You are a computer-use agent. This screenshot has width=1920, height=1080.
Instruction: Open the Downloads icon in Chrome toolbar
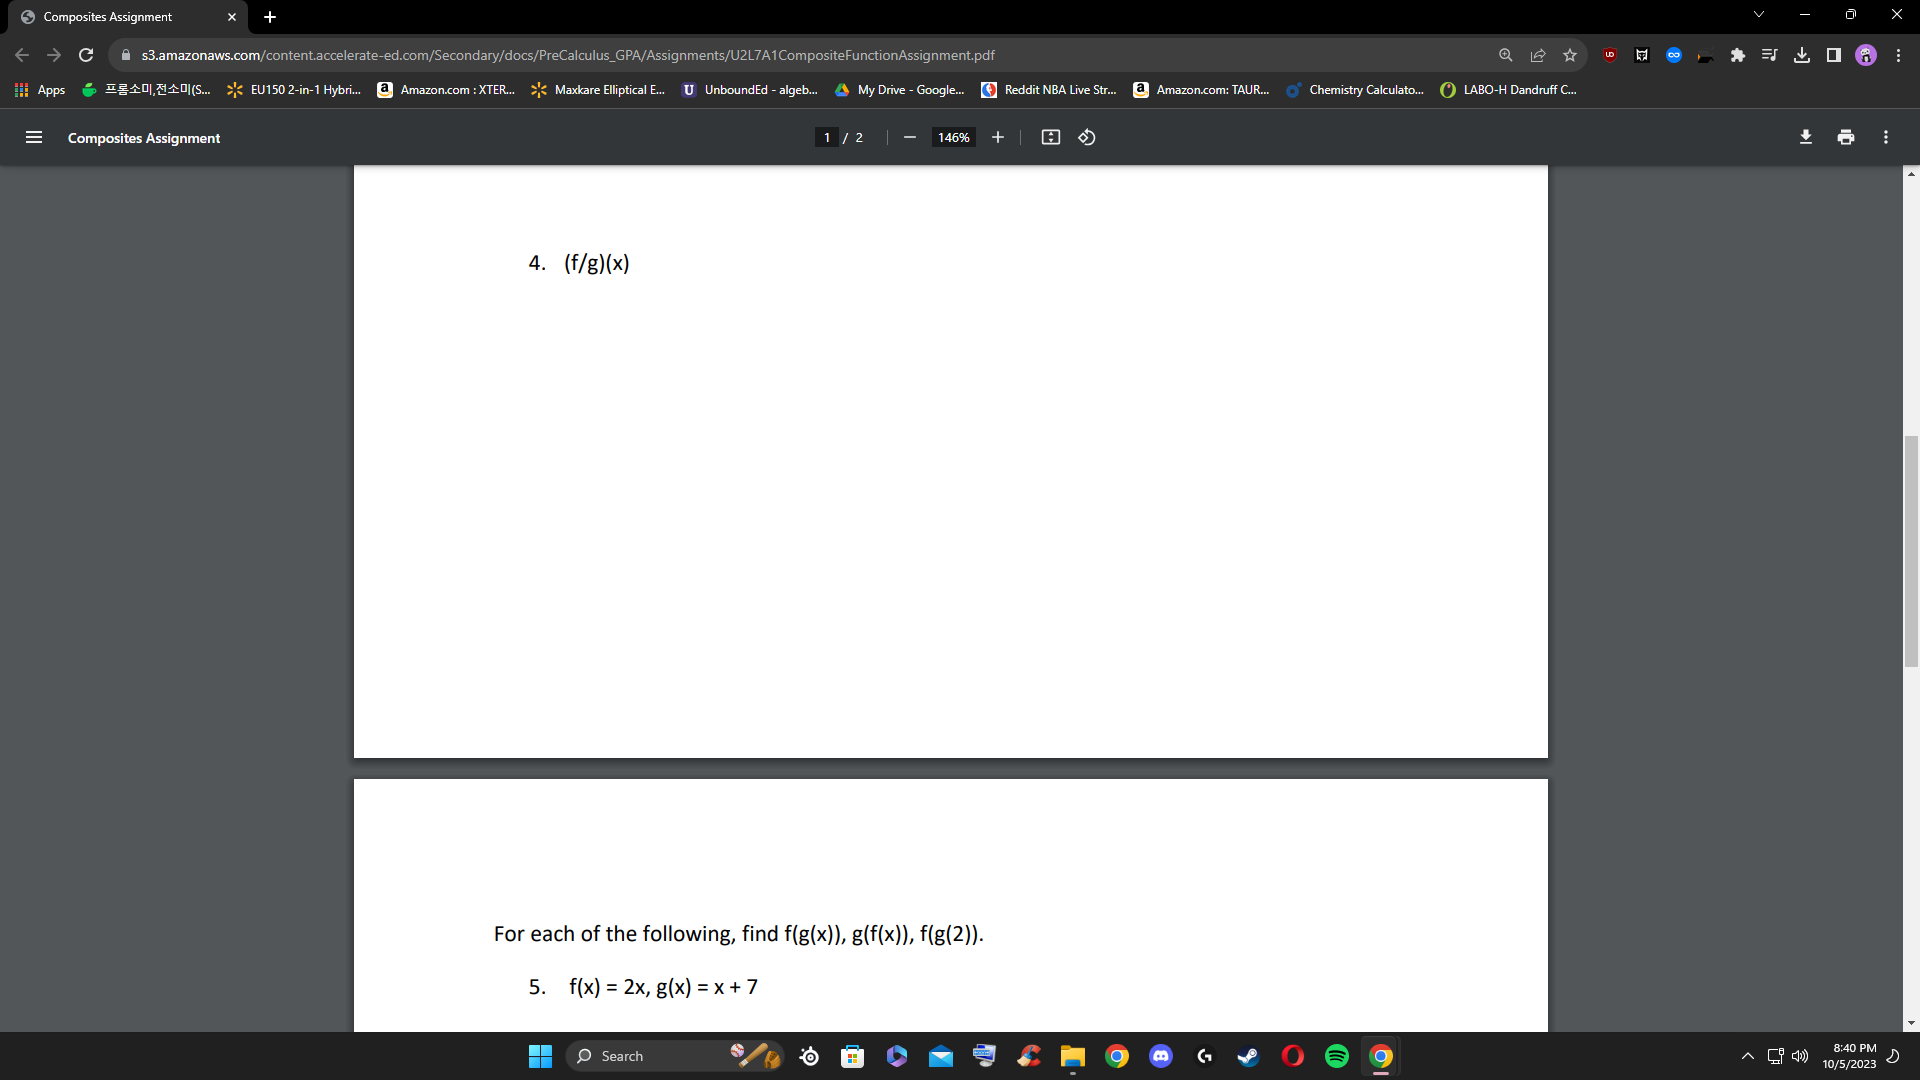tap(1802, 55)
